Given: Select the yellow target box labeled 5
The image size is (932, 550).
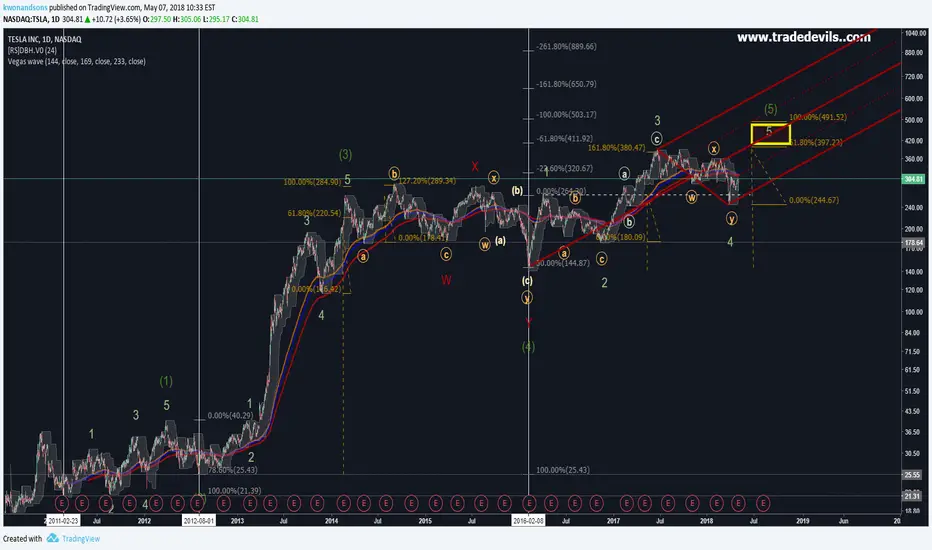Looking at the screenshot, I should (771, 134).
